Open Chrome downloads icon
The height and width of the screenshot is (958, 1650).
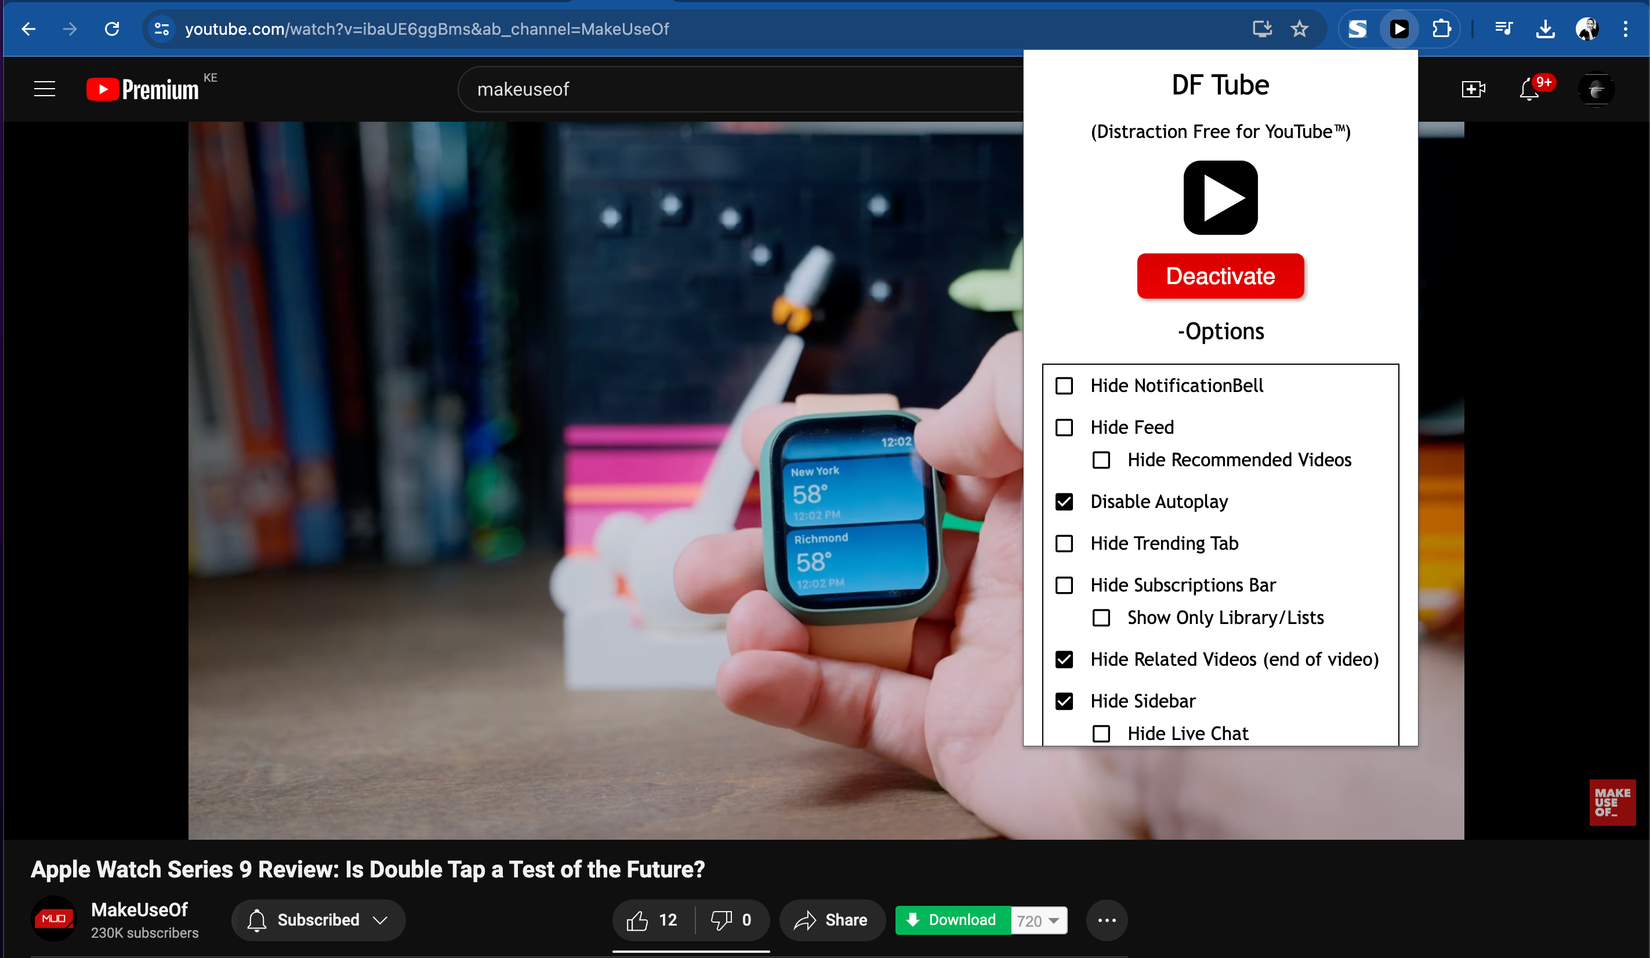coord(1545,29)
